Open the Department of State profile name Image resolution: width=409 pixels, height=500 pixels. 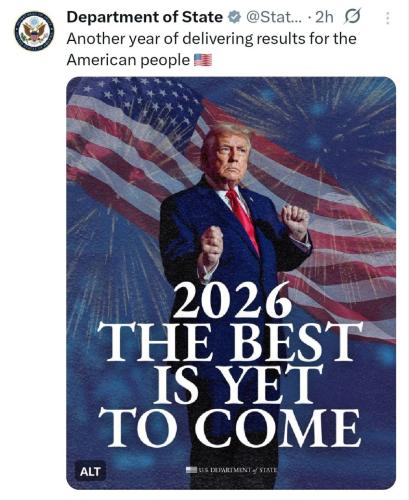tap(145, 17)
